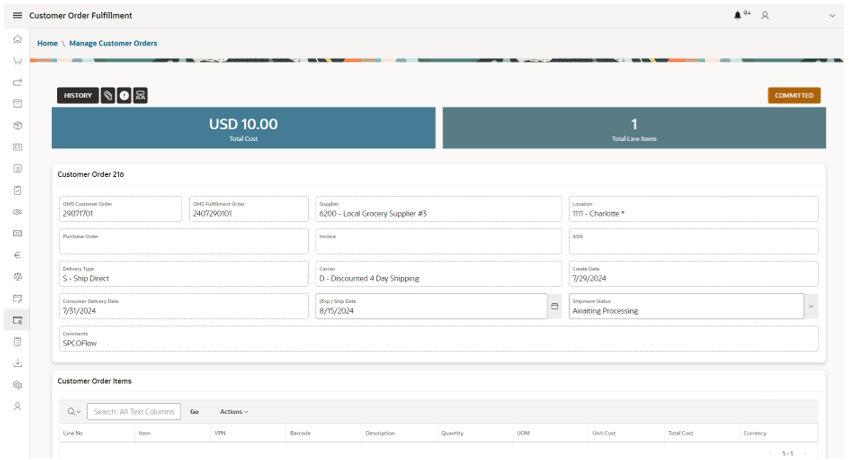Click the 3D package cube sidebar icon
This screenshot has width=852, height=460.
coord(17,125)
